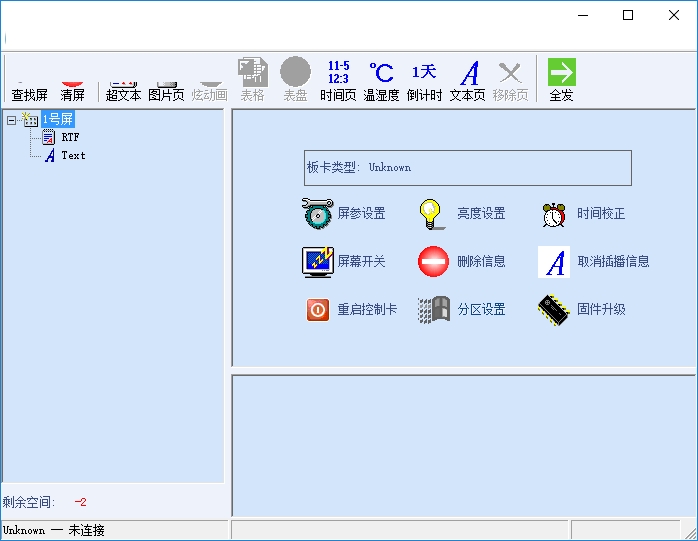Click the 炫动画 animation toolbar item

coord(210,92)
